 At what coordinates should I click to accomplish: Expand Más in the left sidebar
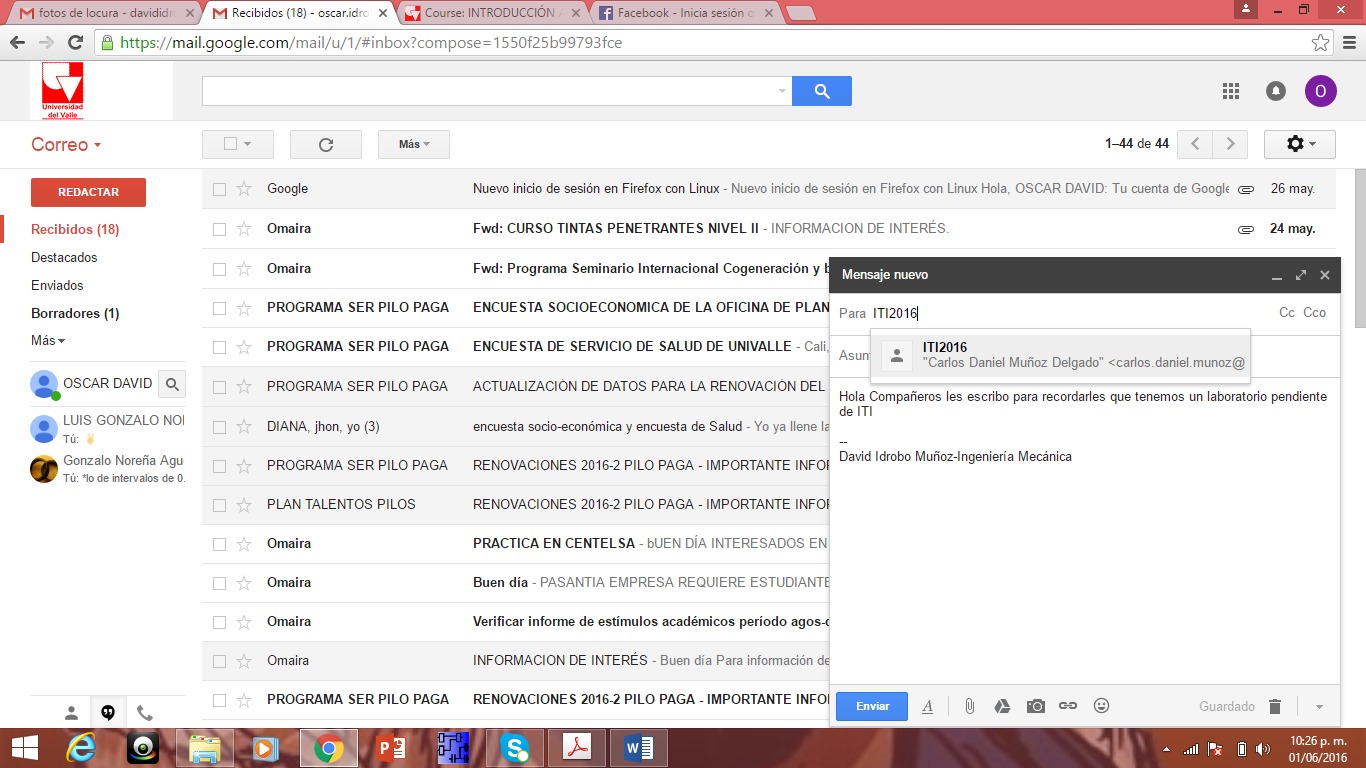point(48,341)
